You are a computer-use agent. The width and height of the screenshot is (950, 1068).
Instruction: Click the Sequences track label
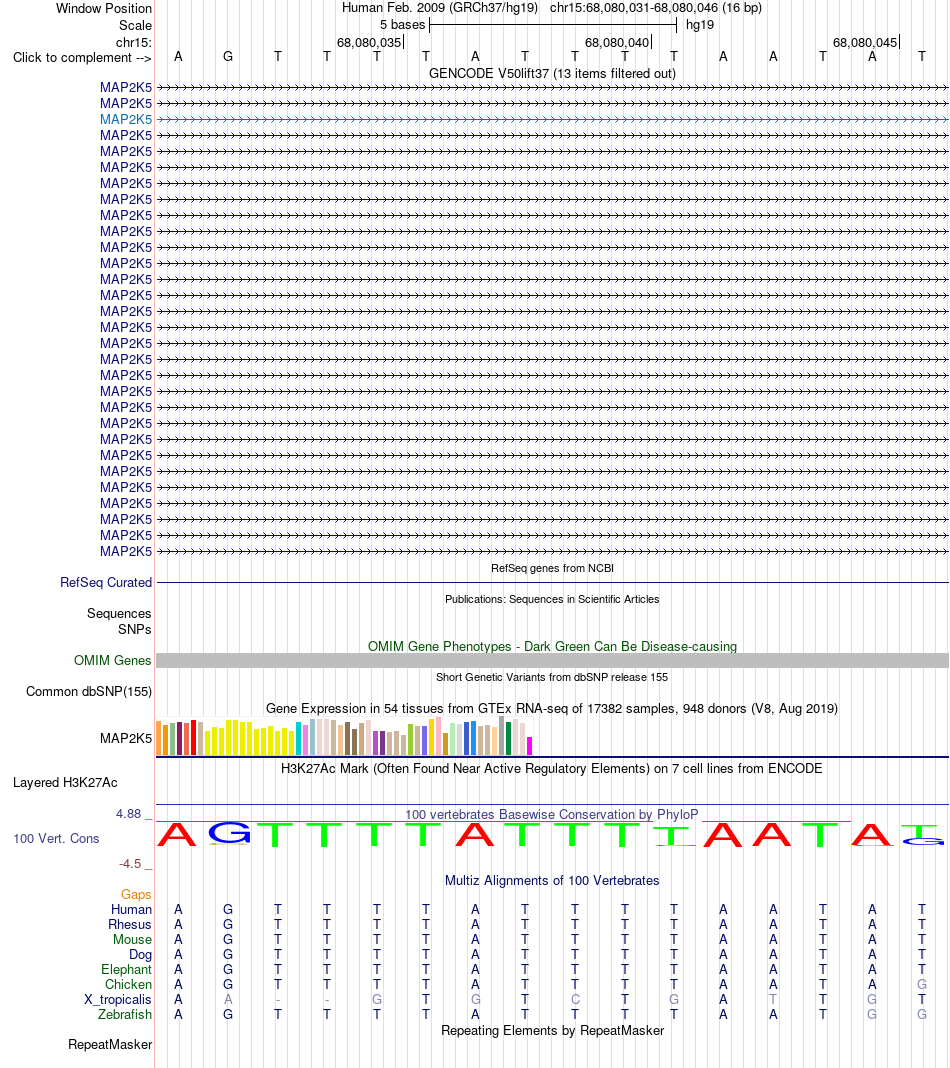point(119,614)
